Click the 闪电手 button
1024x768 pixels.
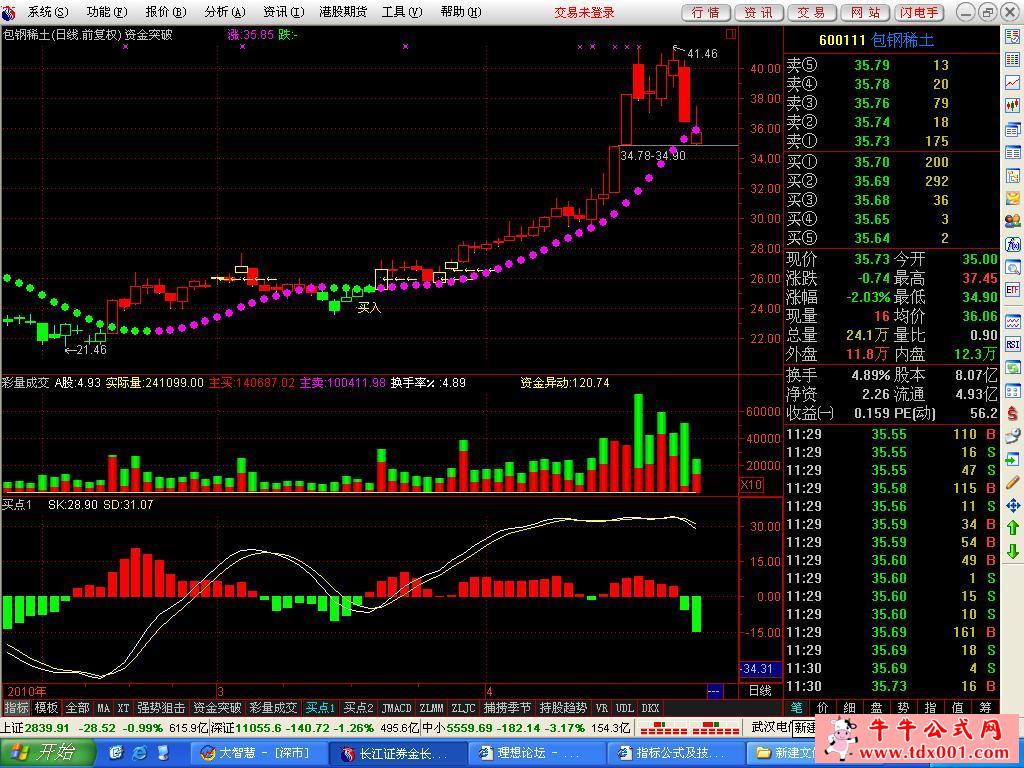(x=920, y=12)
